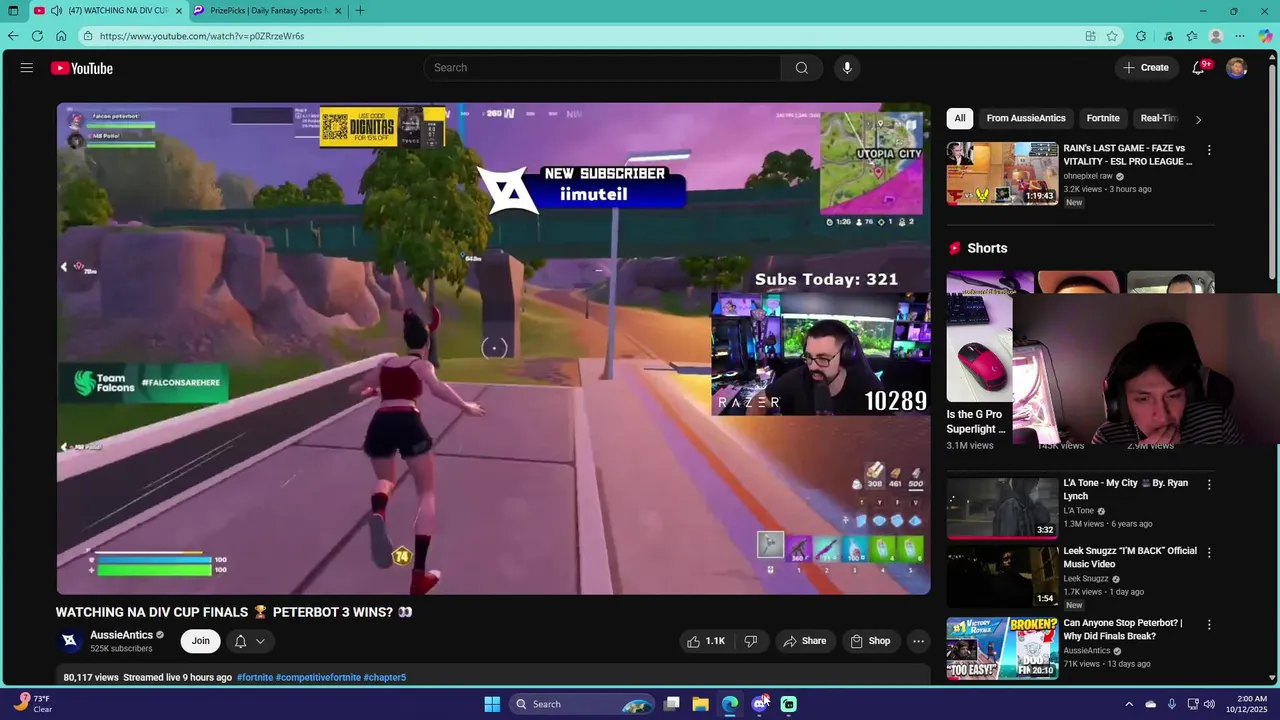Go to YouTube home via logo
Viewport: 1280px width, 720px height.
point(82,68)
